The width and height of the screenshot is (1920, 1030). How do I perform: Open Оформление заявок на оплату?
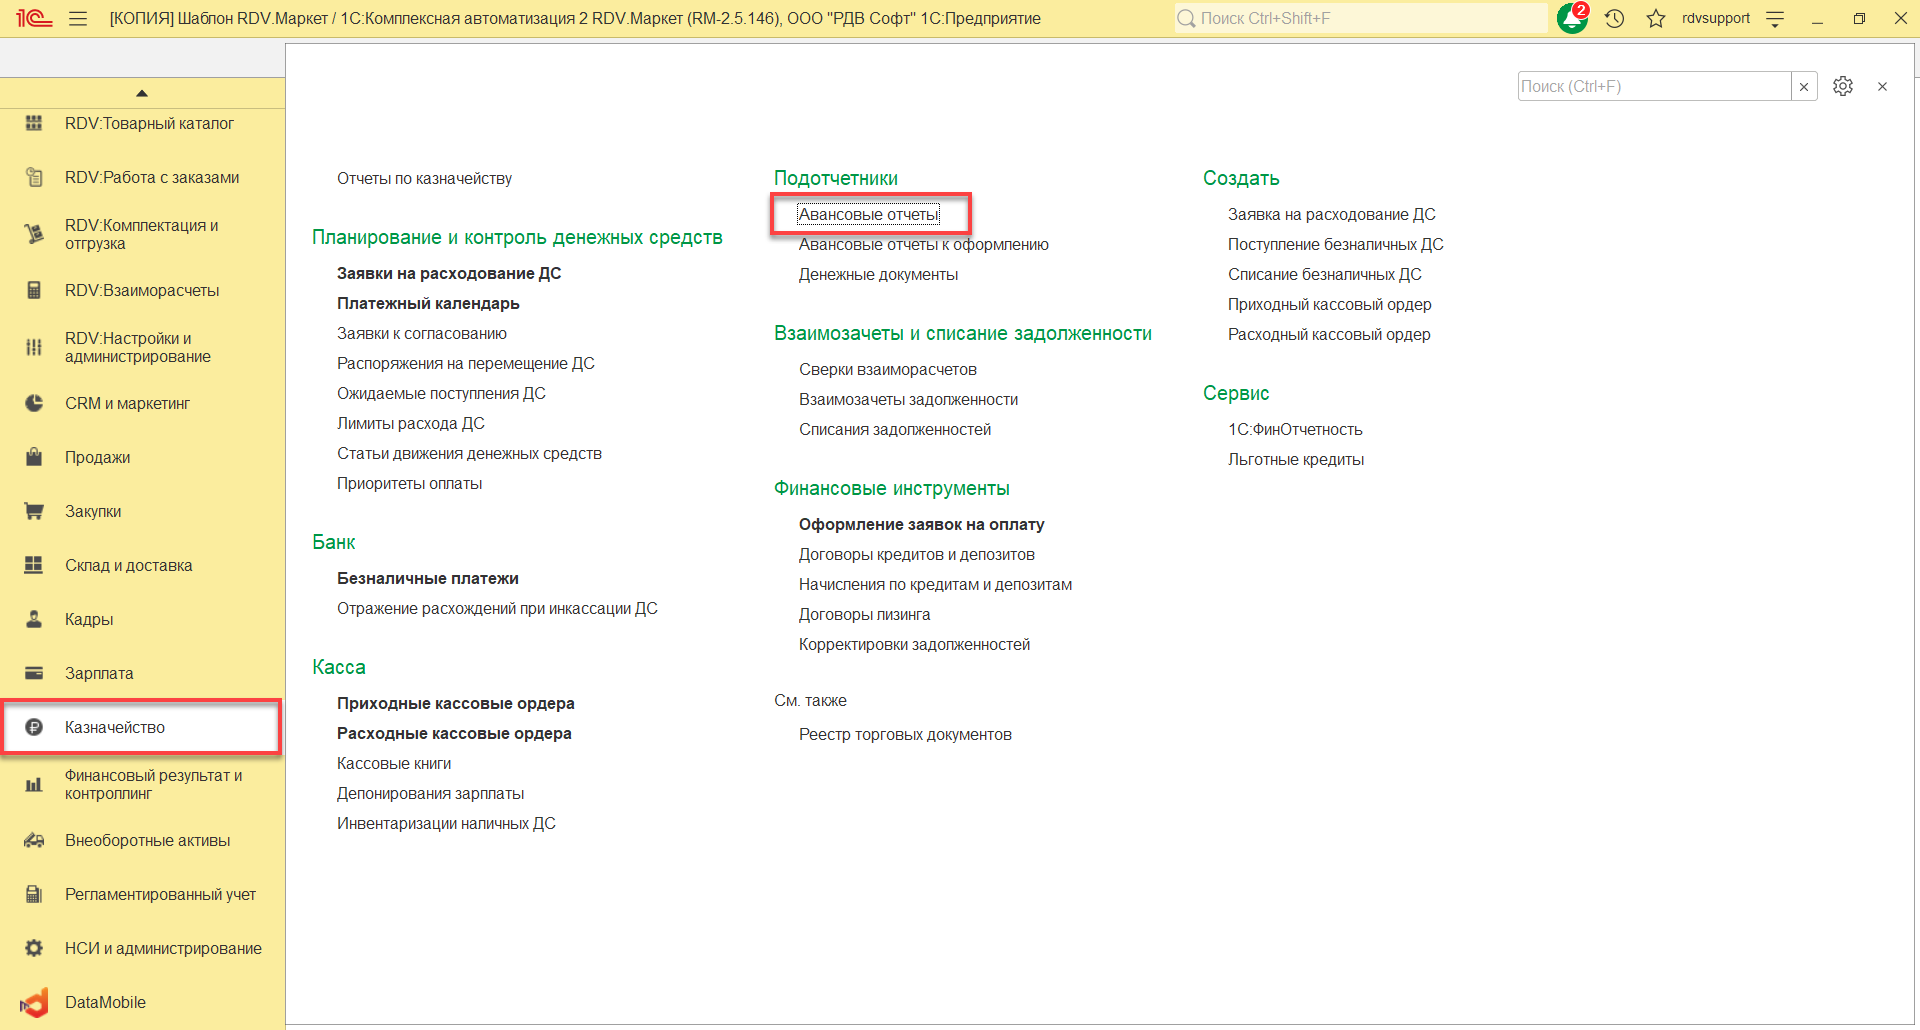point(922,524)
